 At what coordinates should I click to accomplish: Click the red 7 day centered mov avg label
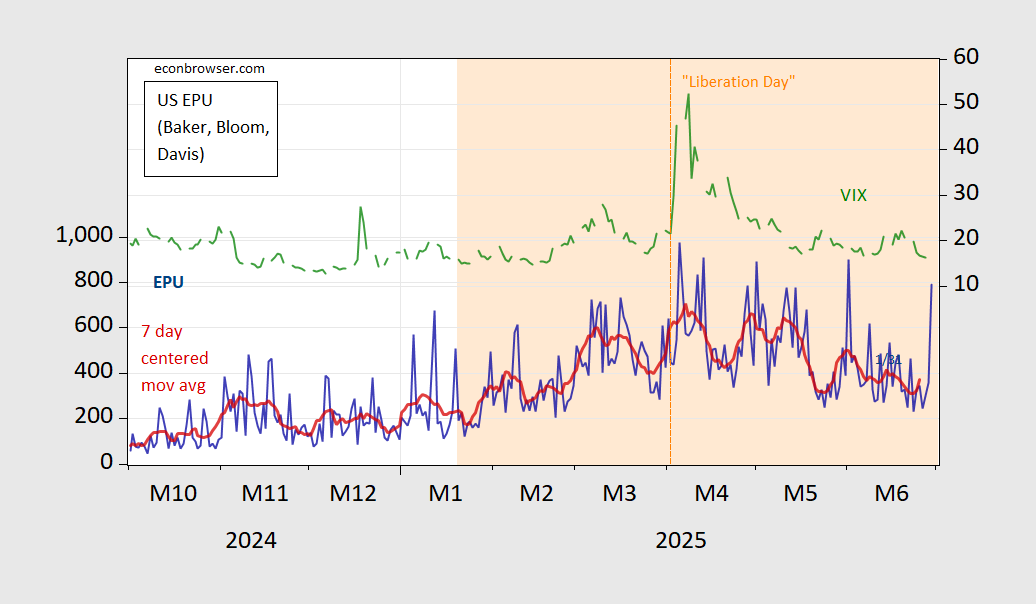pyautogui.click(x=175, y=358)
